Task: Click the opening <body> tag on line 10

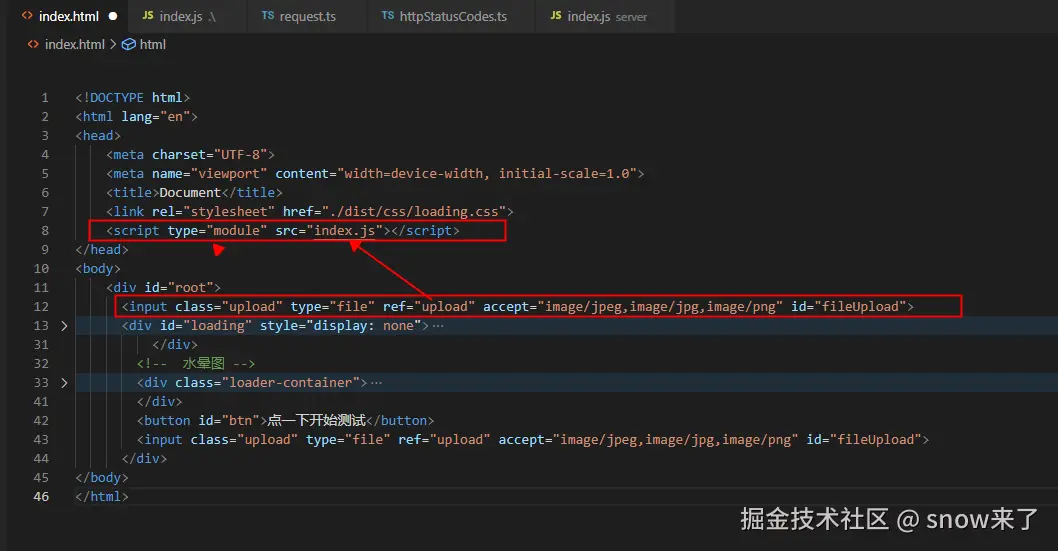Action: pos(99,268)
